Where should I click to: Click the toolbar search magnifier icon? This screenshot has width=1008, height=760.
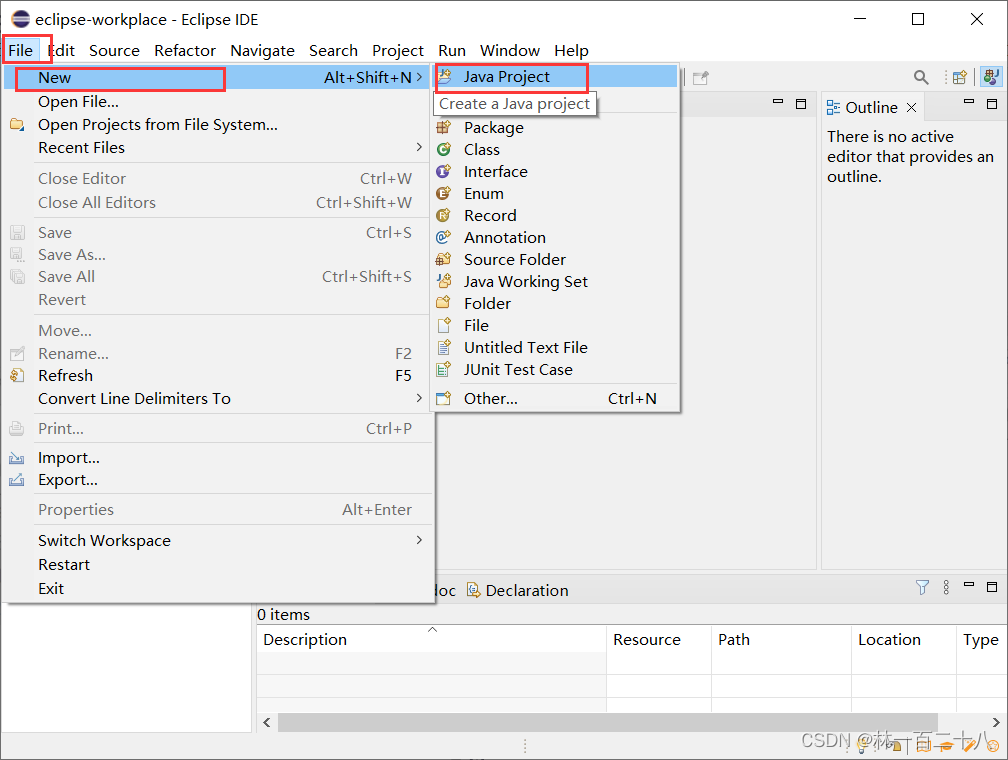(921, 78)
